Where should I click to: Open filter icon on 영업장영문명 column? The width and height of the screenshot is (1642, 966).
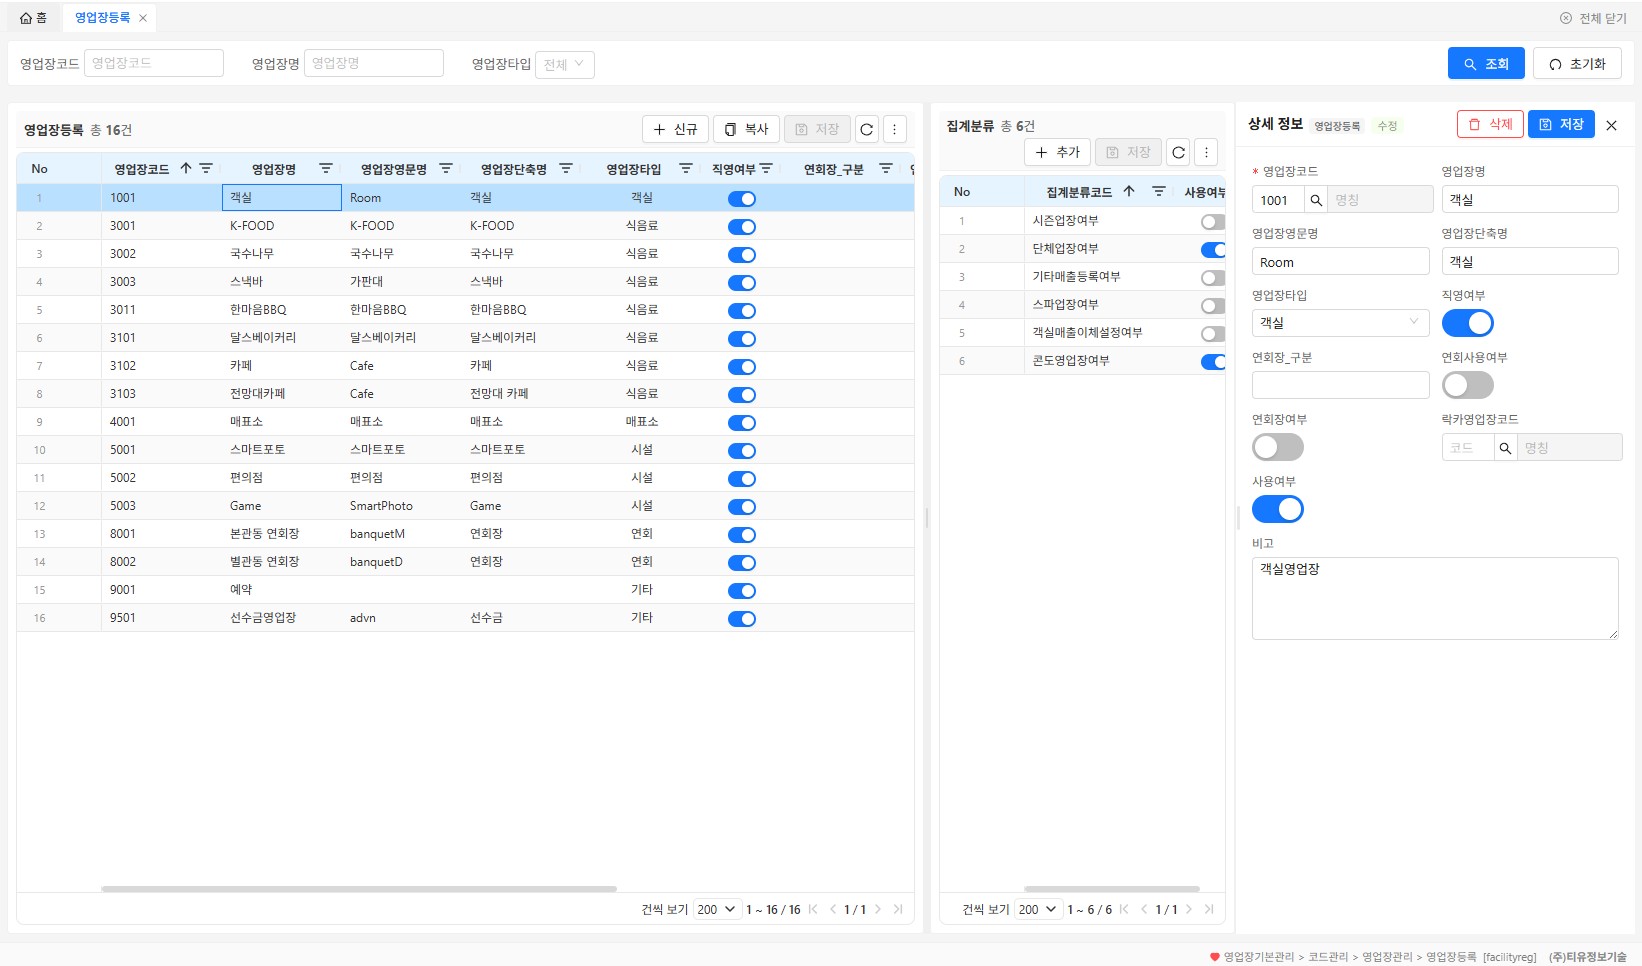click(x=446, y=168)
